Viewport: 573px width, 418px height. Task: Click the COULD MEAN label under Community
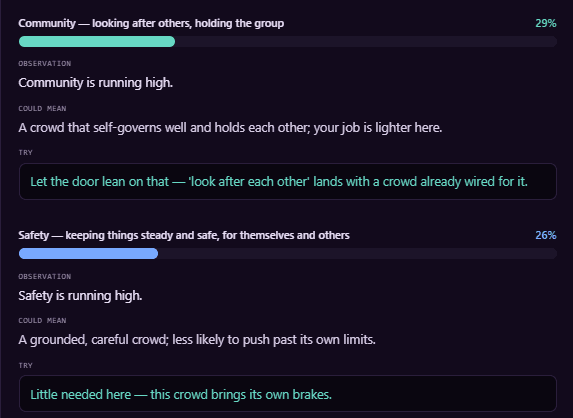click(x=42, y=109)
